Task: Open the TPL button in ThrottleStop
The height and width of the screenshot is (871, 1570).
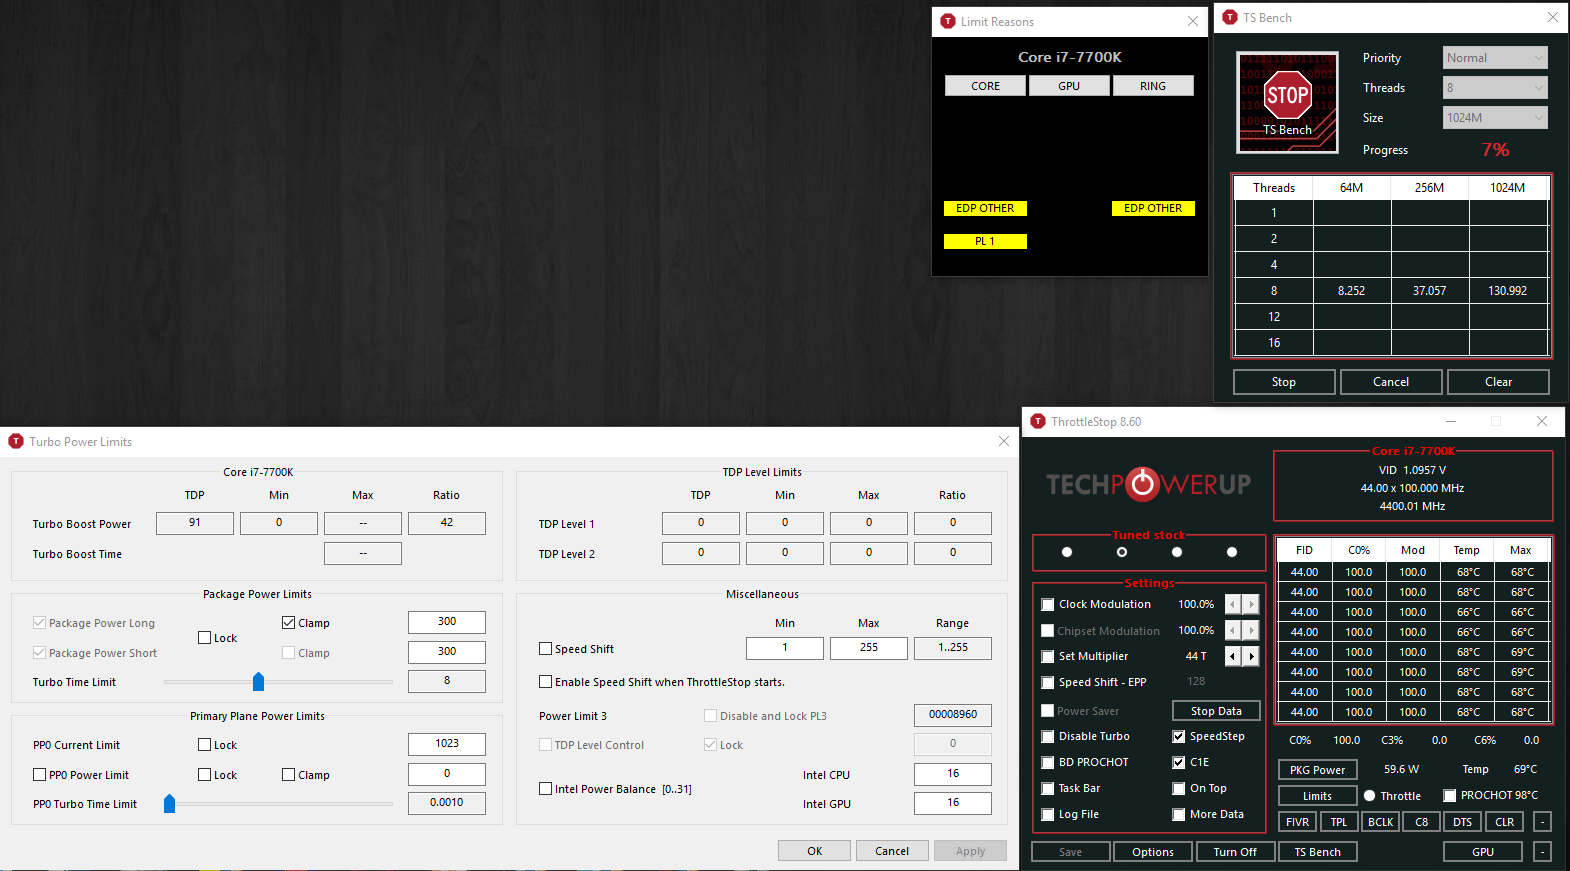Action: [x=1339, y=822]
